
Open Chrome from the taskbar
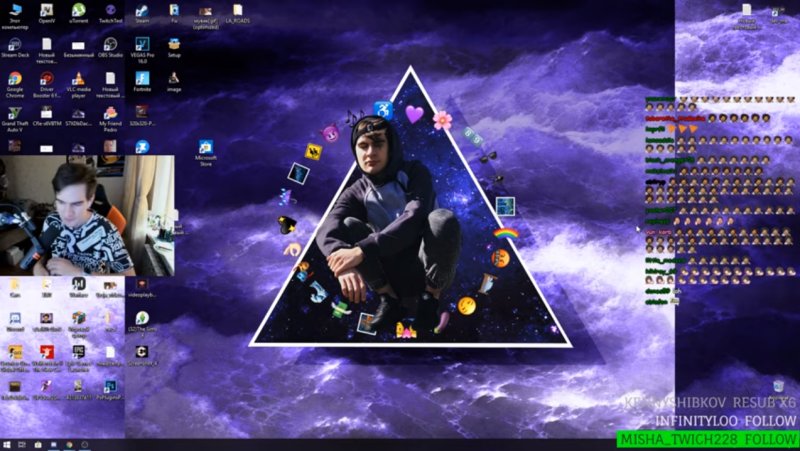point(70,444)
